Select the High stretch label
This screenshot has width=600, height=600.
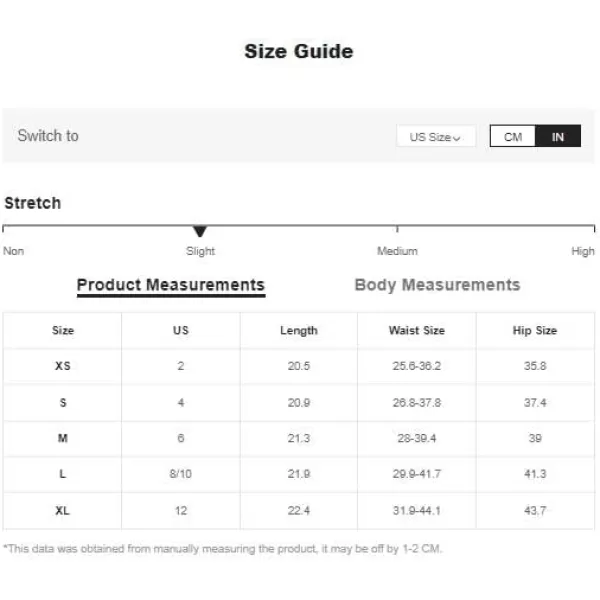point(582,251)
